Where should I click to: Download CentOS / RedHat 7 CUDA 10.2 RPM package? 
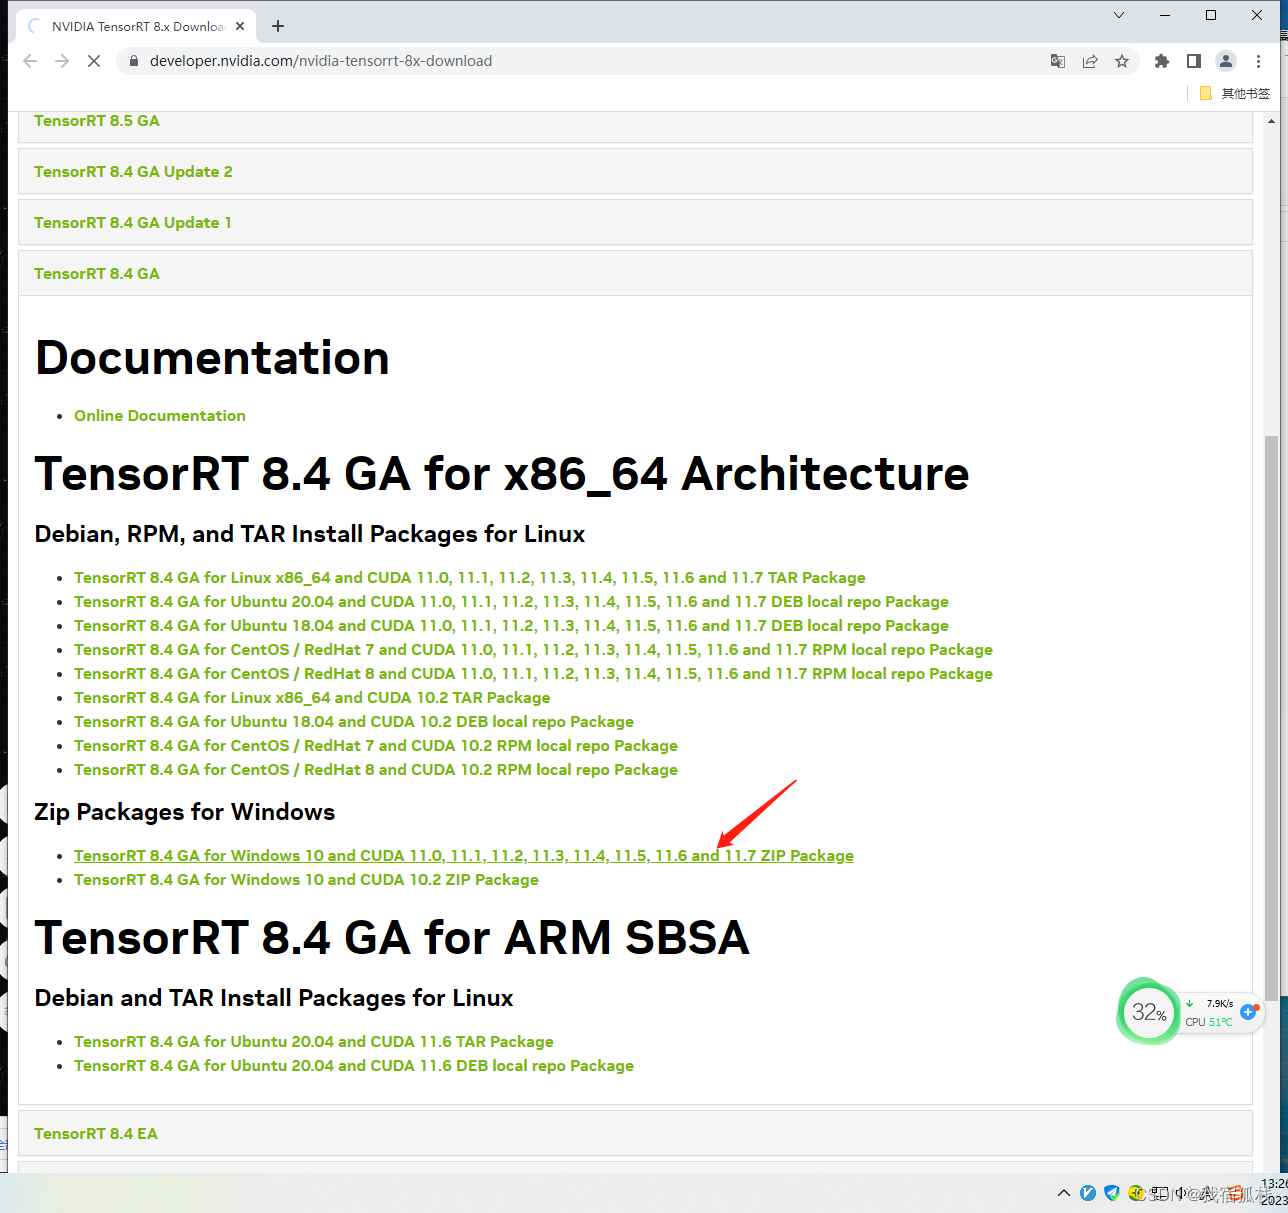(x=376, y=746)
